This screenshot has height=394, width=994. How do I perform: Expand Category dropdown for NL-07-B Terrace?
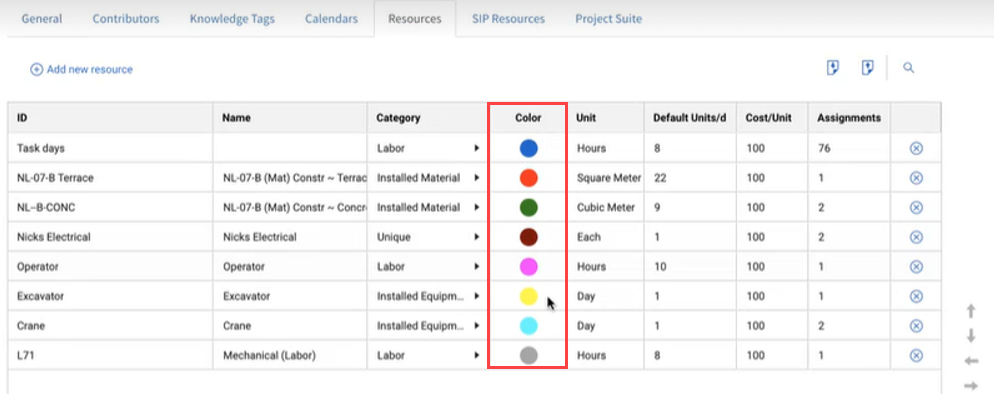(x=476, y=178)
